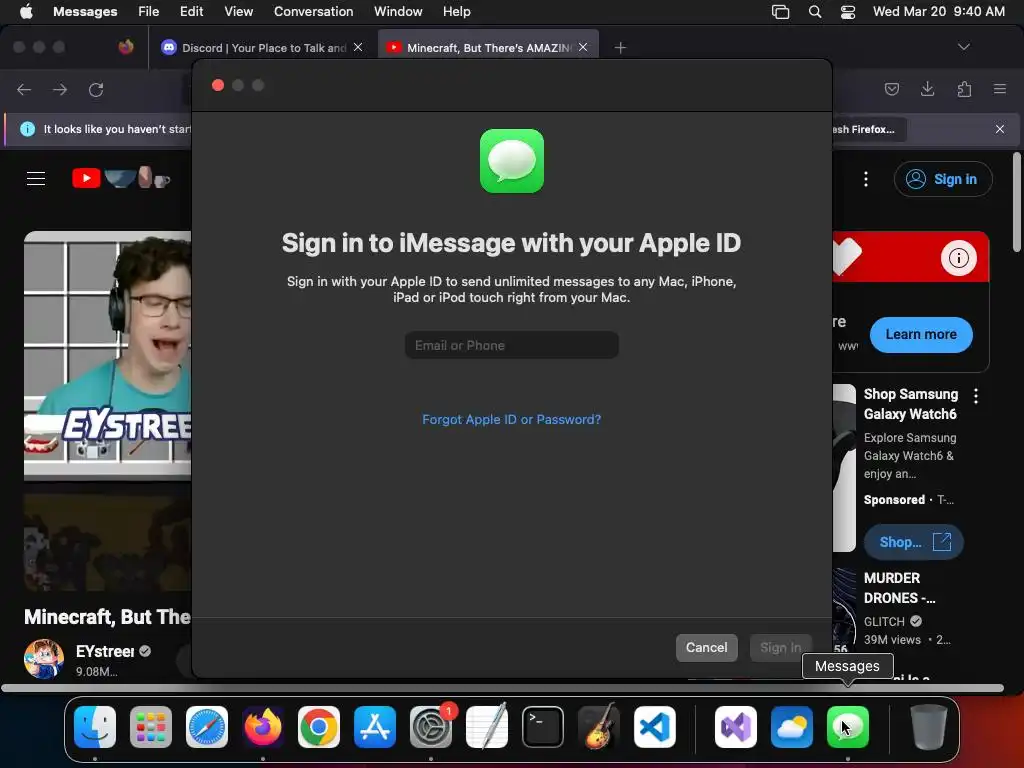This screenshot has width=1024, height=768.
Task: Close the Discord tab
Action: 358,47
